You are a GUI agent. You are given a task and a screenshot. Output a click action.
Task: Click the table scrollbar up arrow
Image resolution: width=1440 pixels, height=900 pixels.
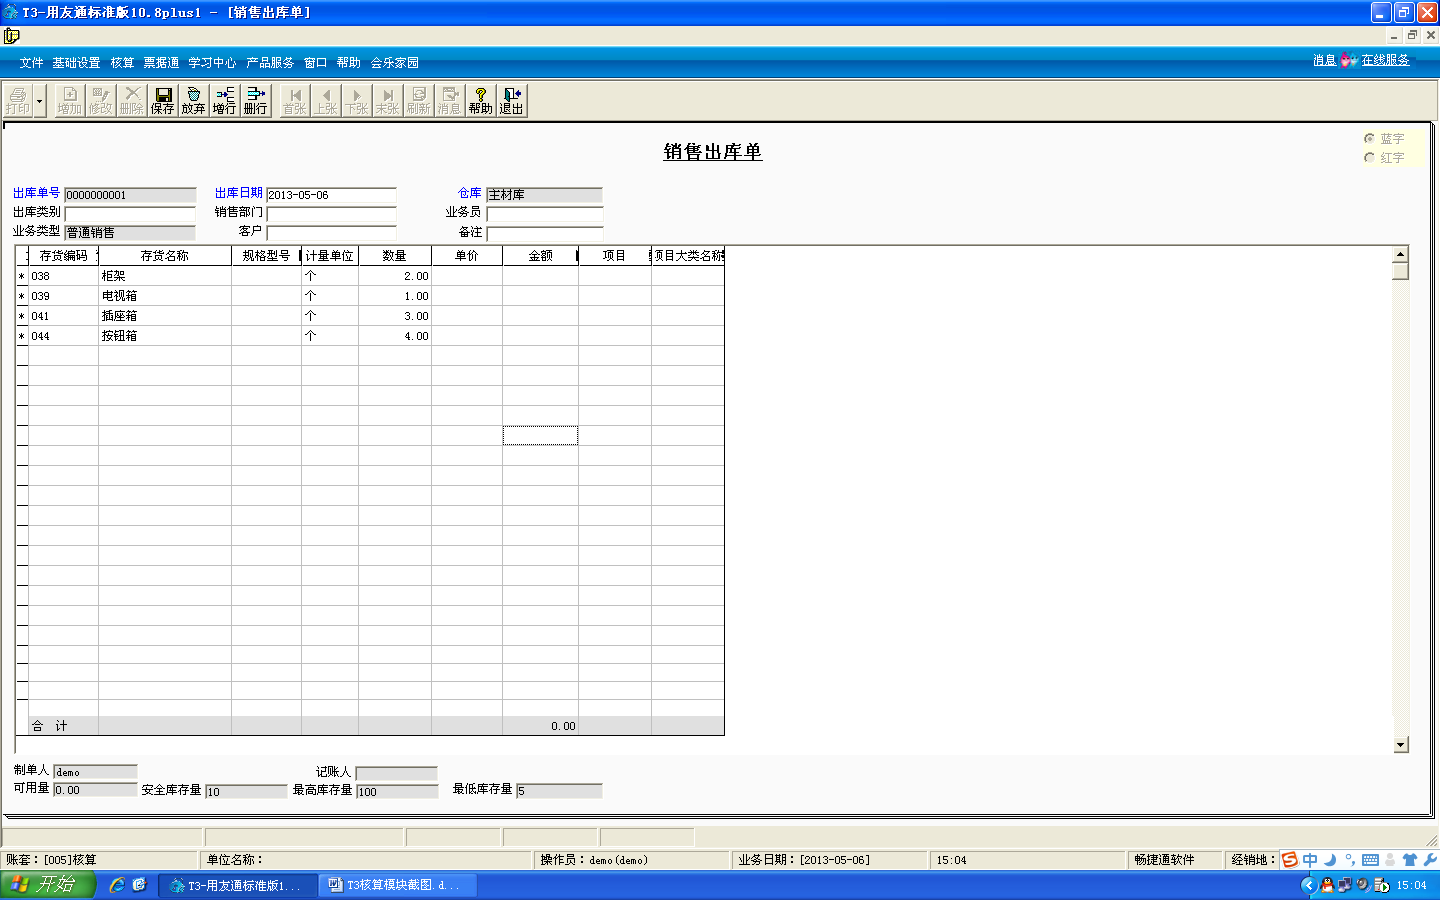(x=1401, y=254)
